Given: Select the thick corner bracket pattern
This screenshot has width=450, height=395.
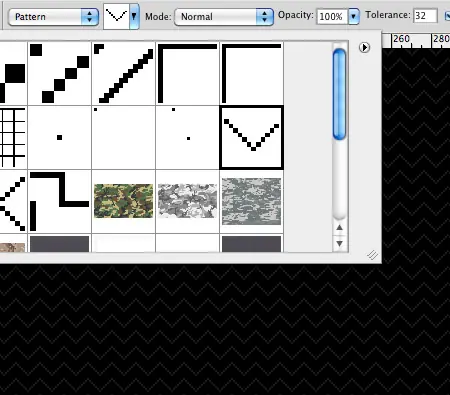Looking at the screenshot, I should pos(188,73).
